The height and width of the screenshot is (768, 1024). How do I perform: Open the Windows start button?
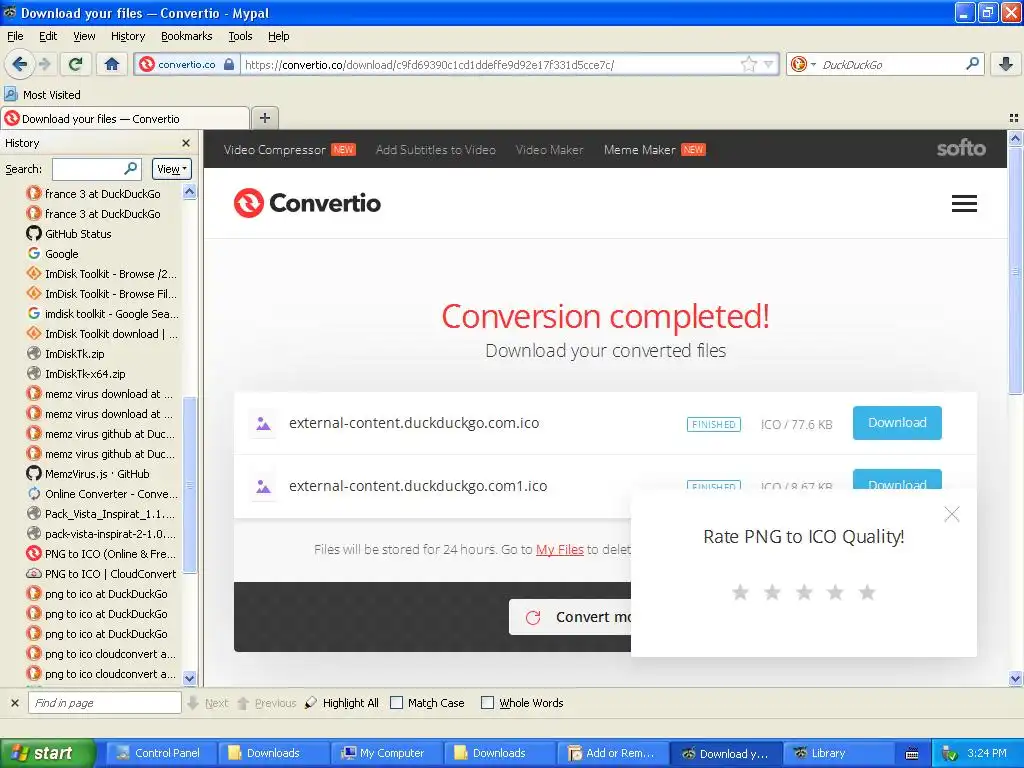[48, 753]
